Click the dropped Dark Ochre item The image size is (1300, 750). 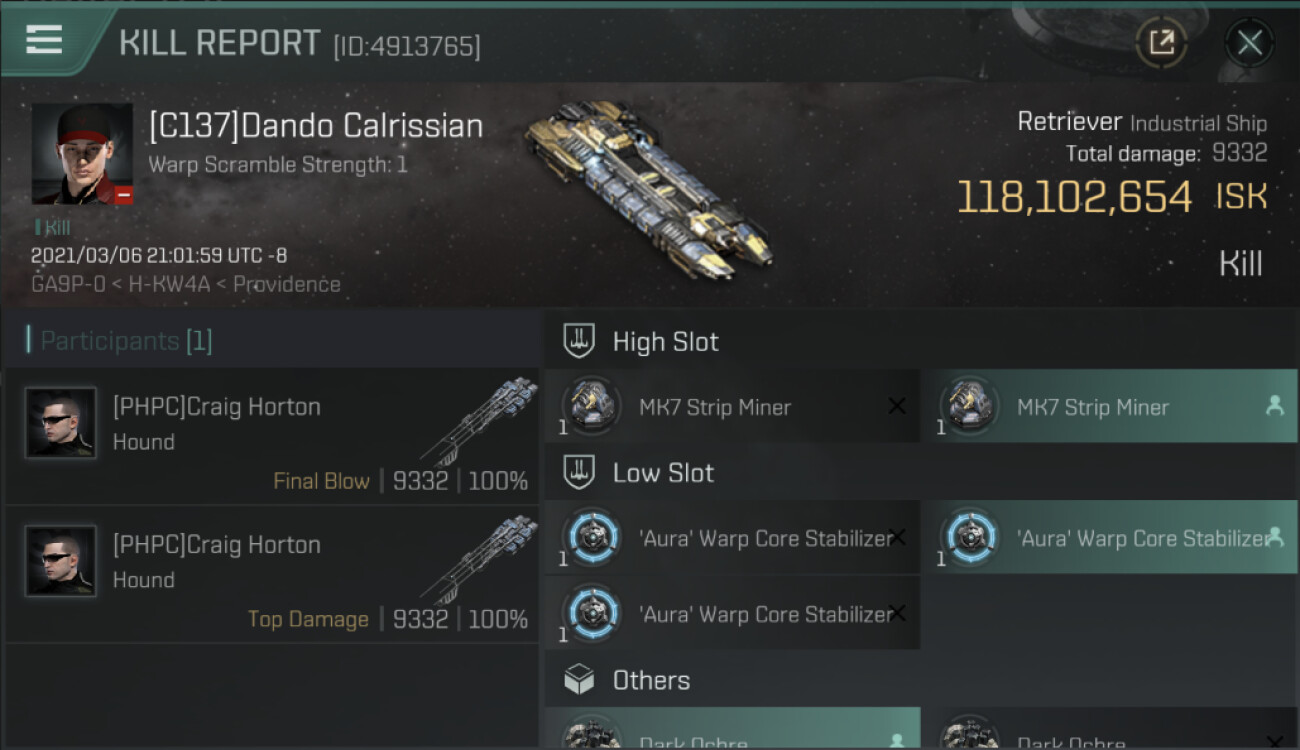[732, 735]
